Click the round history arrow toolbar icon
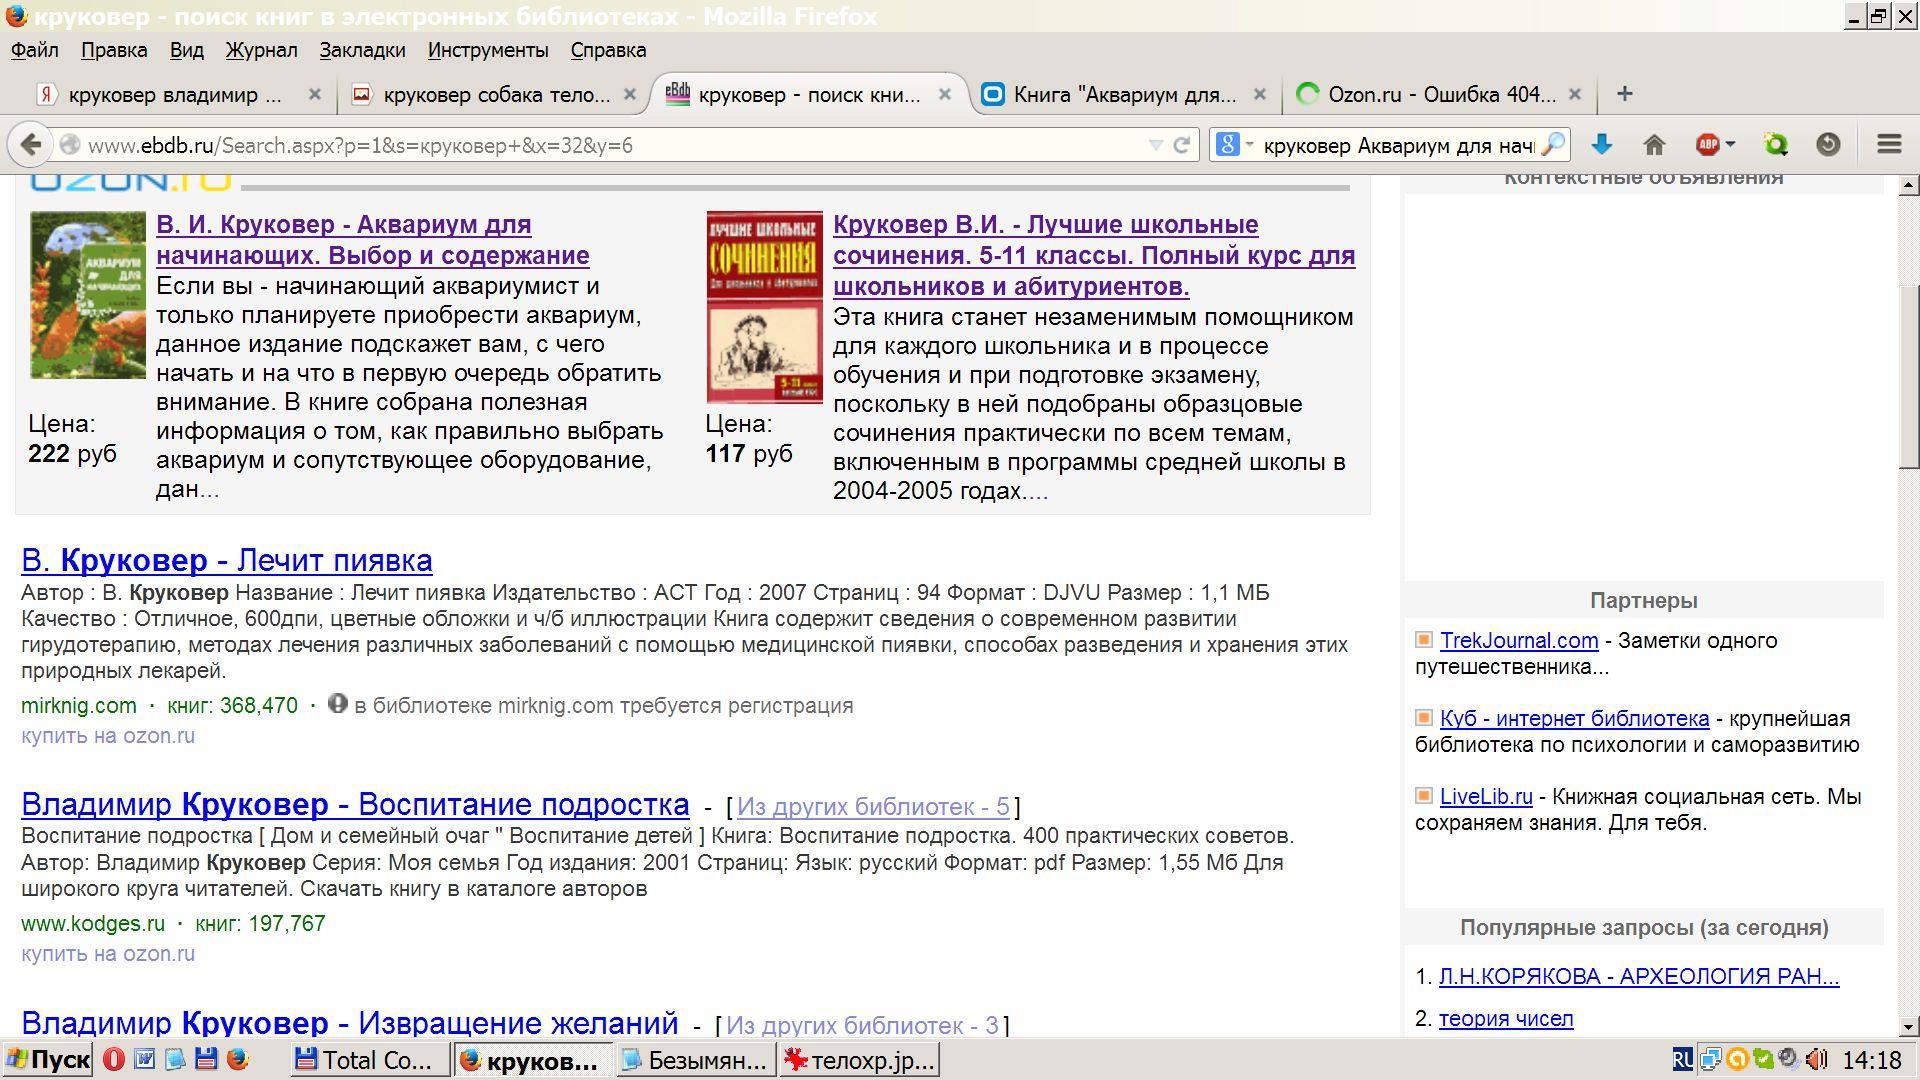Image resolution: width=1920 pixels, height=1080 pixels. pyautogui.click(x=1827, y=145)
